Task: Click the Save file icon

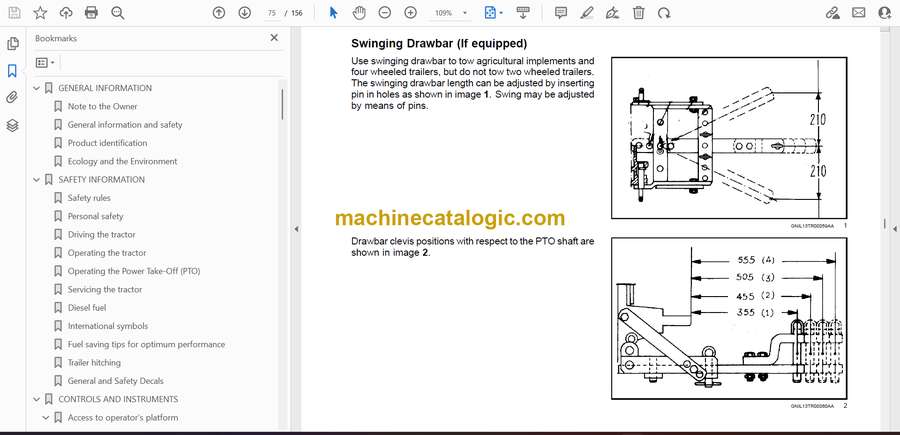Action: coord(14,13)
